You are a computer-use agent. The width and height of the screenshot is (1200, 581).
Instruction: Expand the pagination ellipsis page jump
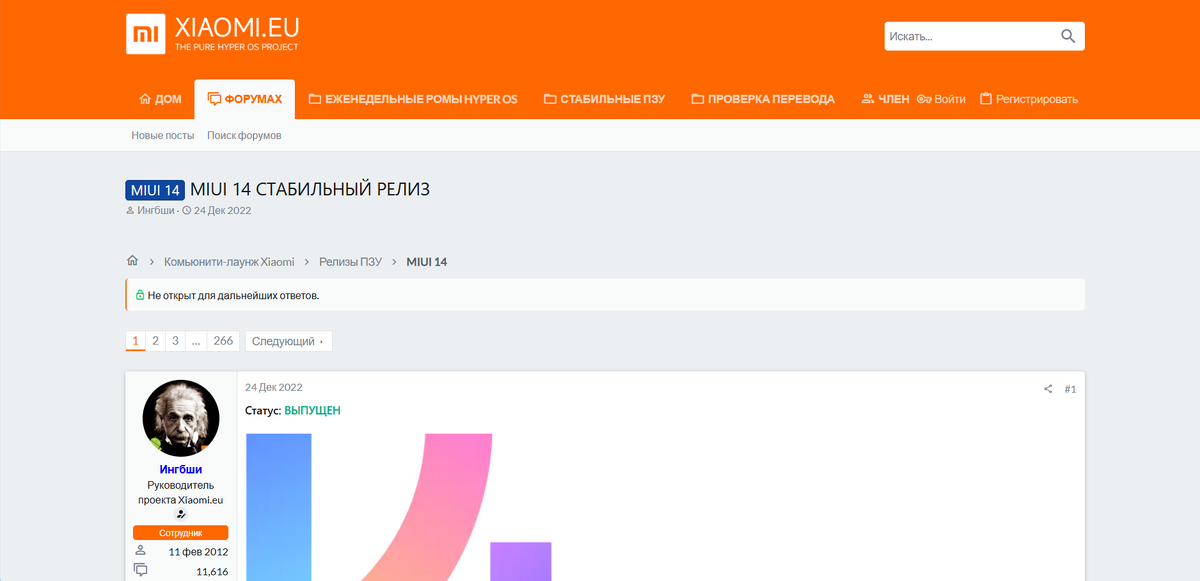(x=196, y=341)
